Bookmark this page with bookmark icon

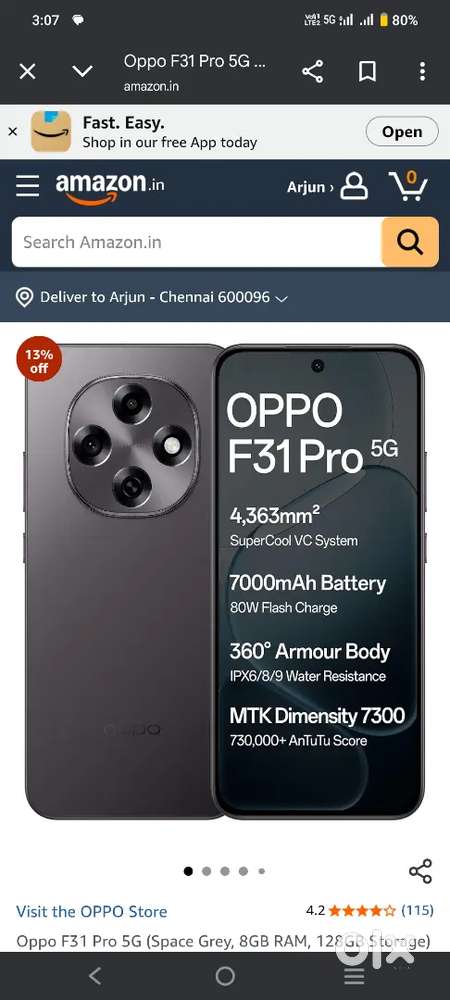[367, 71]
